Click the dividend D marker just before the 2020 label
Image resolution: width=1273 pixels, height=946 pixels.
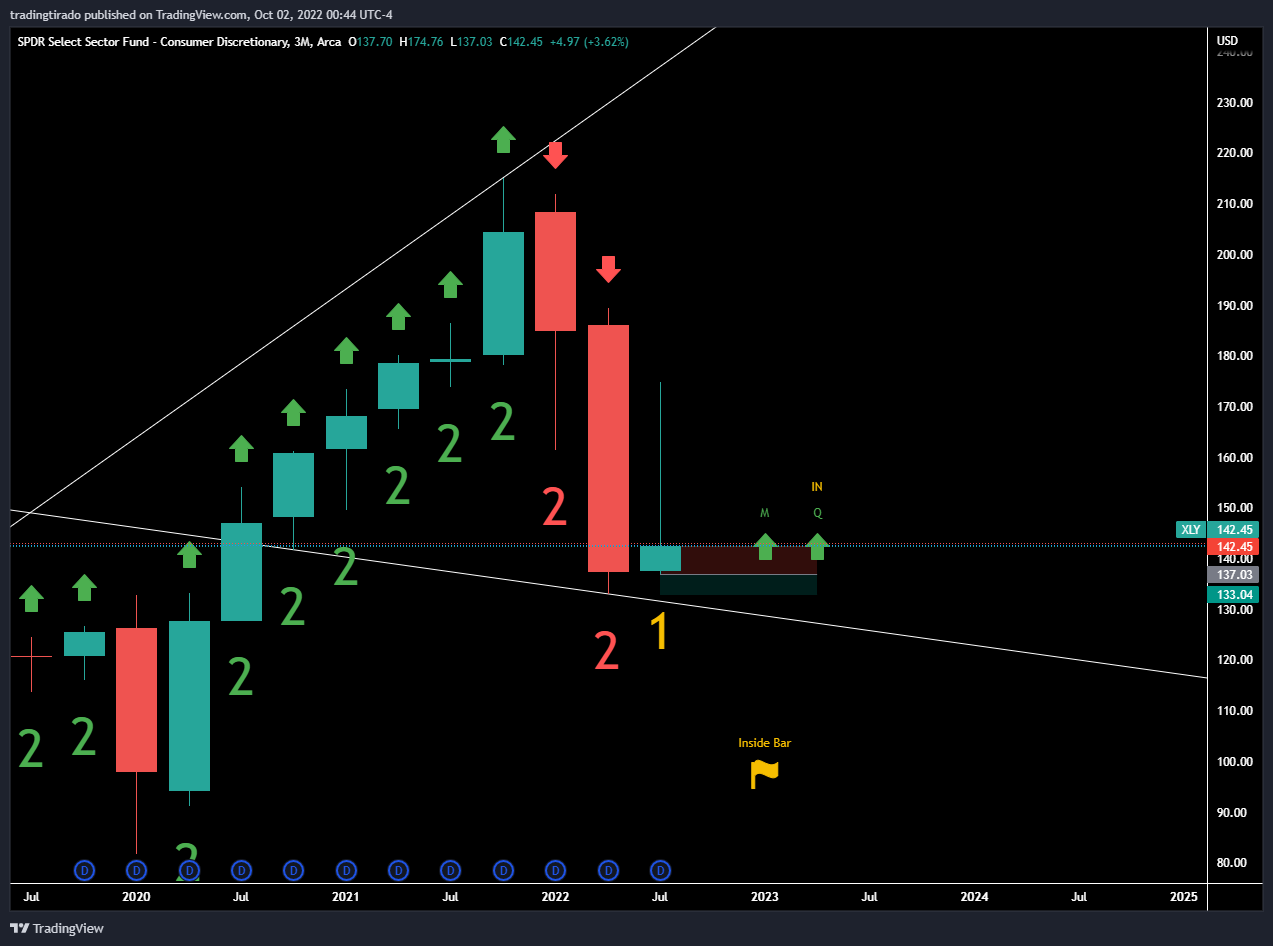click(x=85, y=870)
